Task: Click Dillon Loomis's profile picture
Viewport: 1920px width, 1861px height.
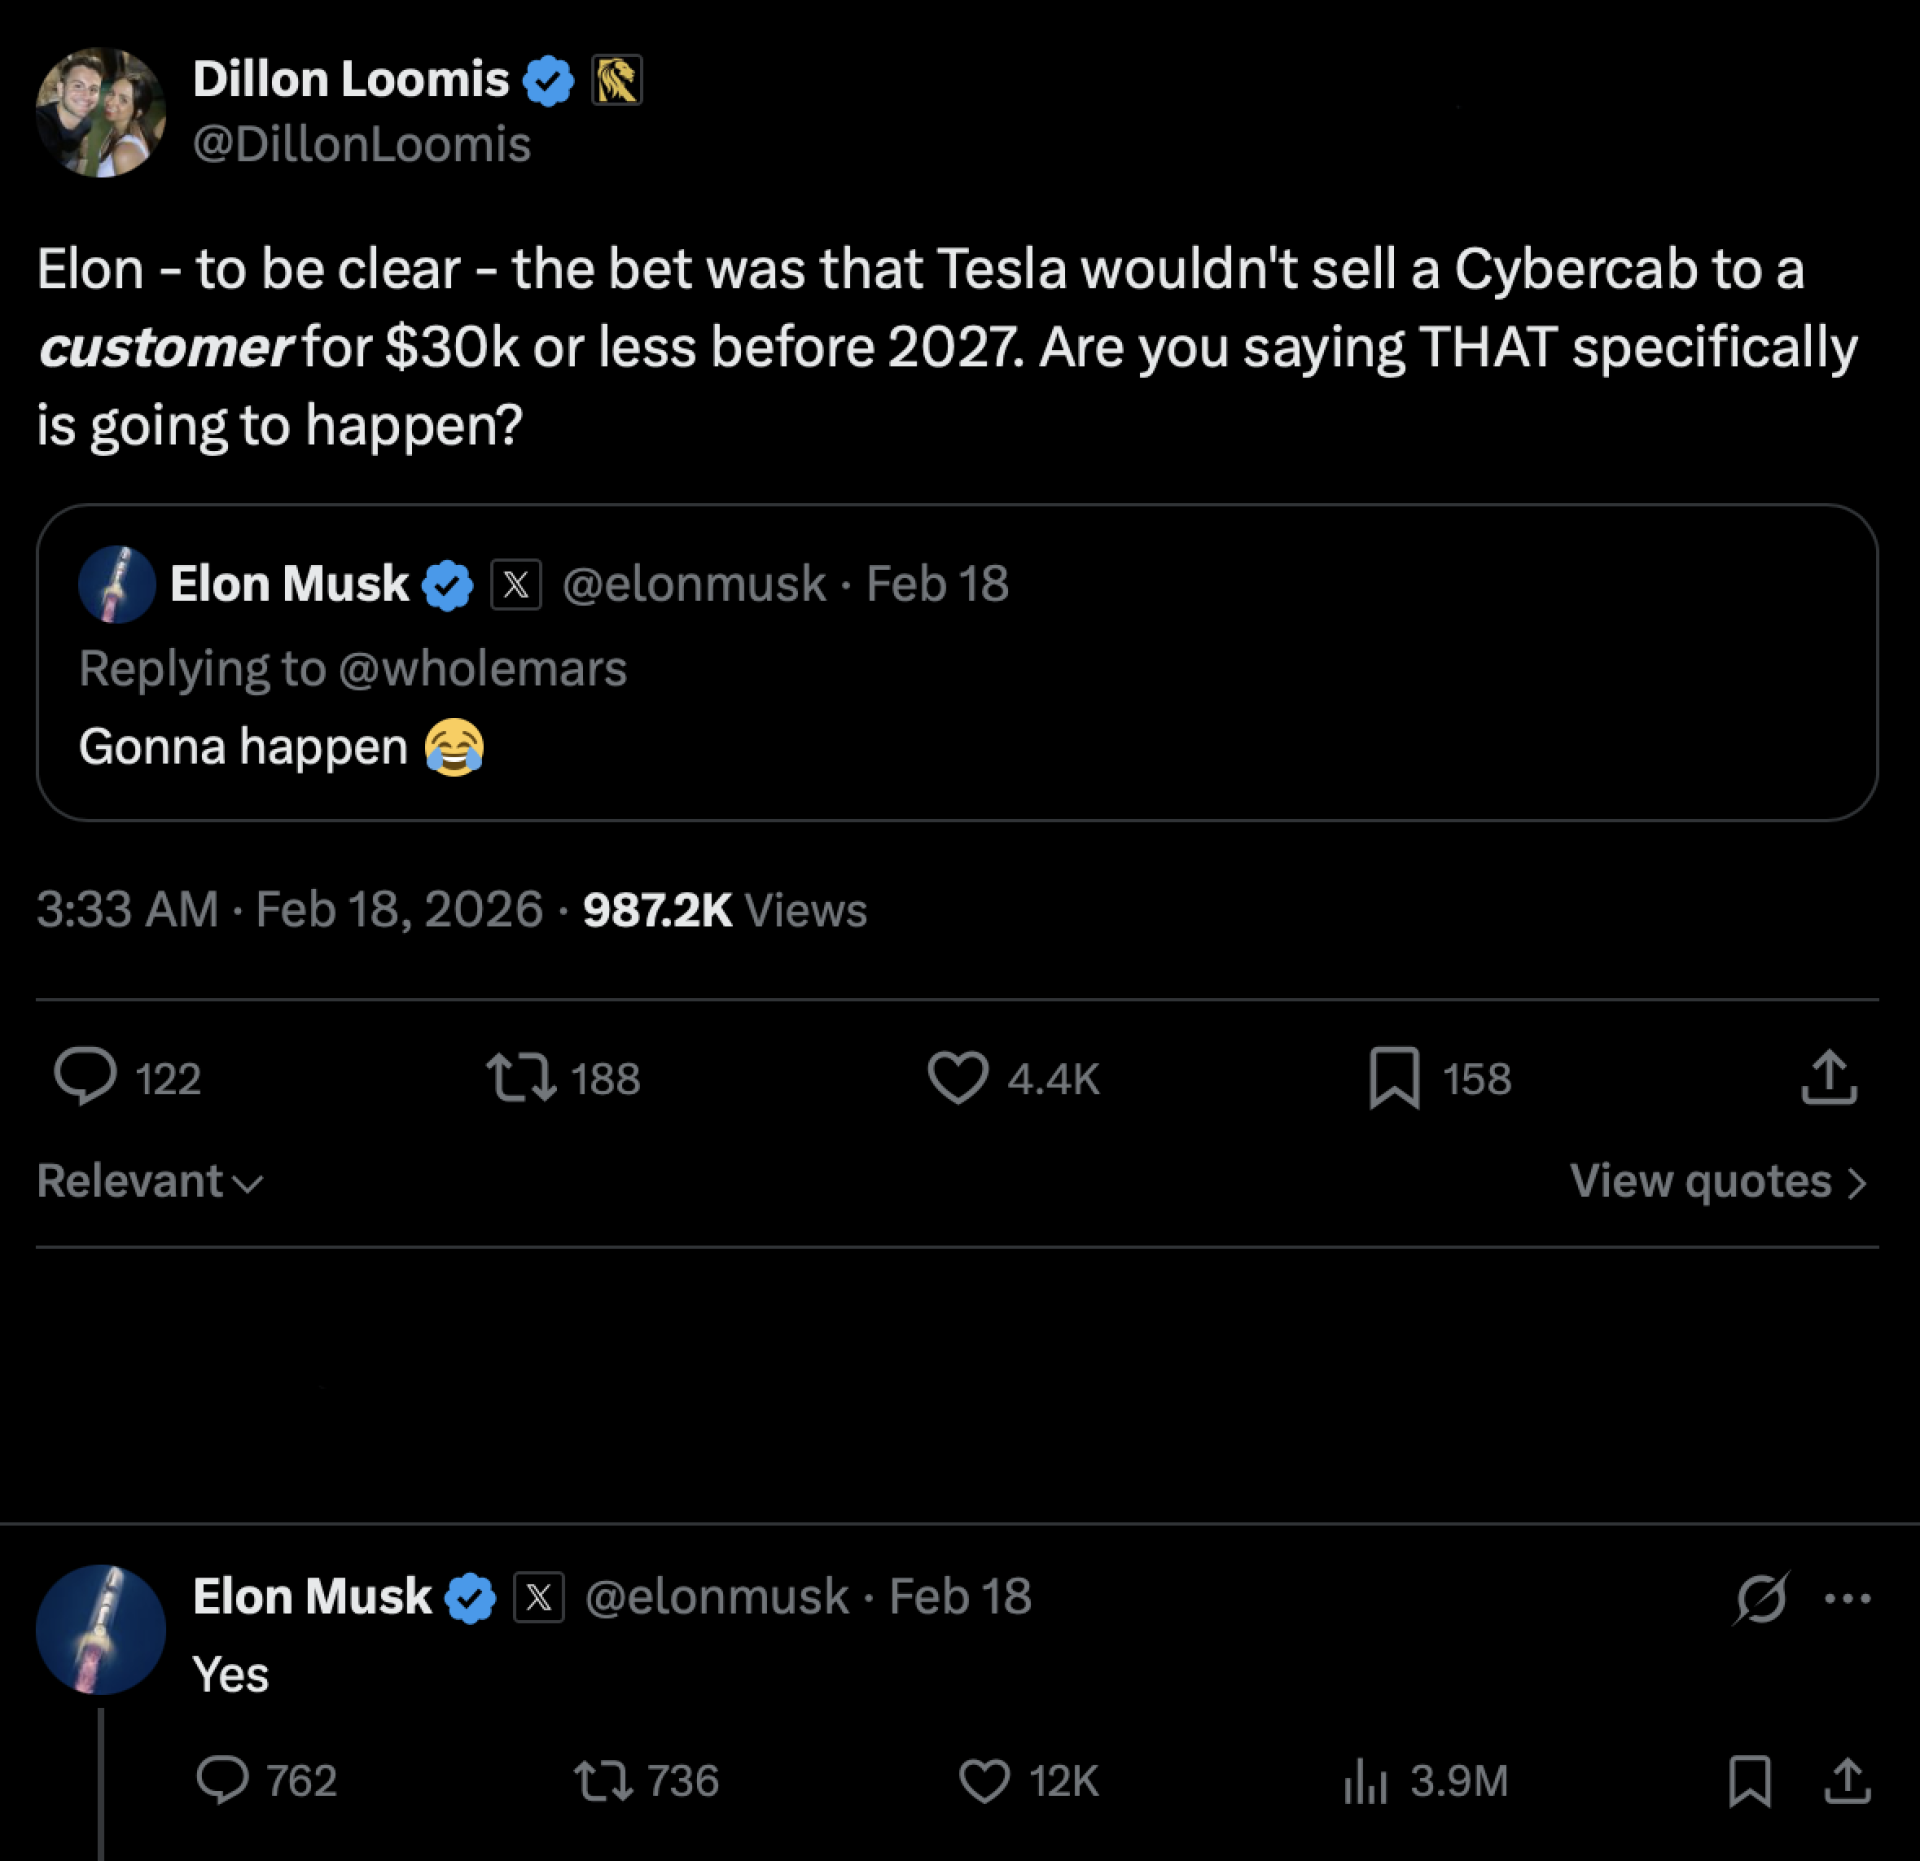Action: (100, 112)
